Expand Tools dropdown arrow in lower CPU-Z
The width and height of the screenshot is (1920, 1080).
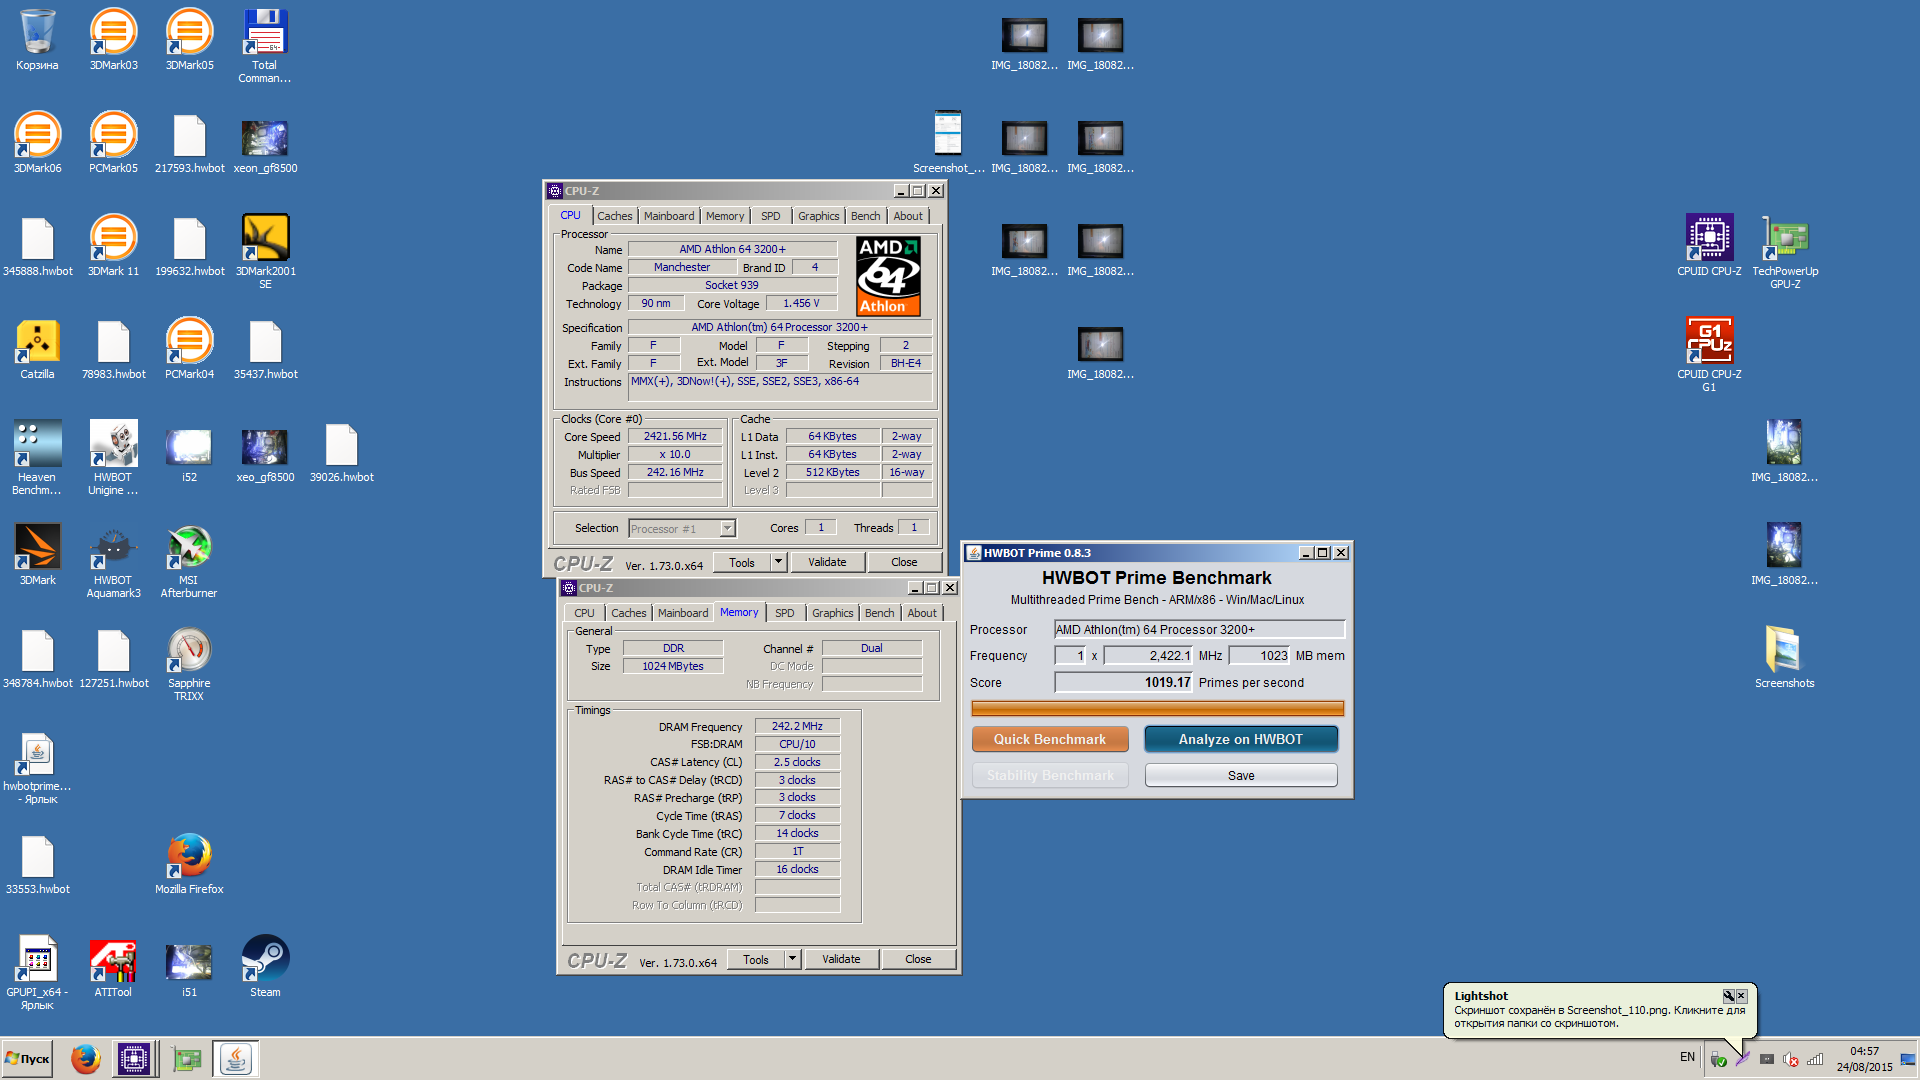pyautogui.click(x=792, y=959)
